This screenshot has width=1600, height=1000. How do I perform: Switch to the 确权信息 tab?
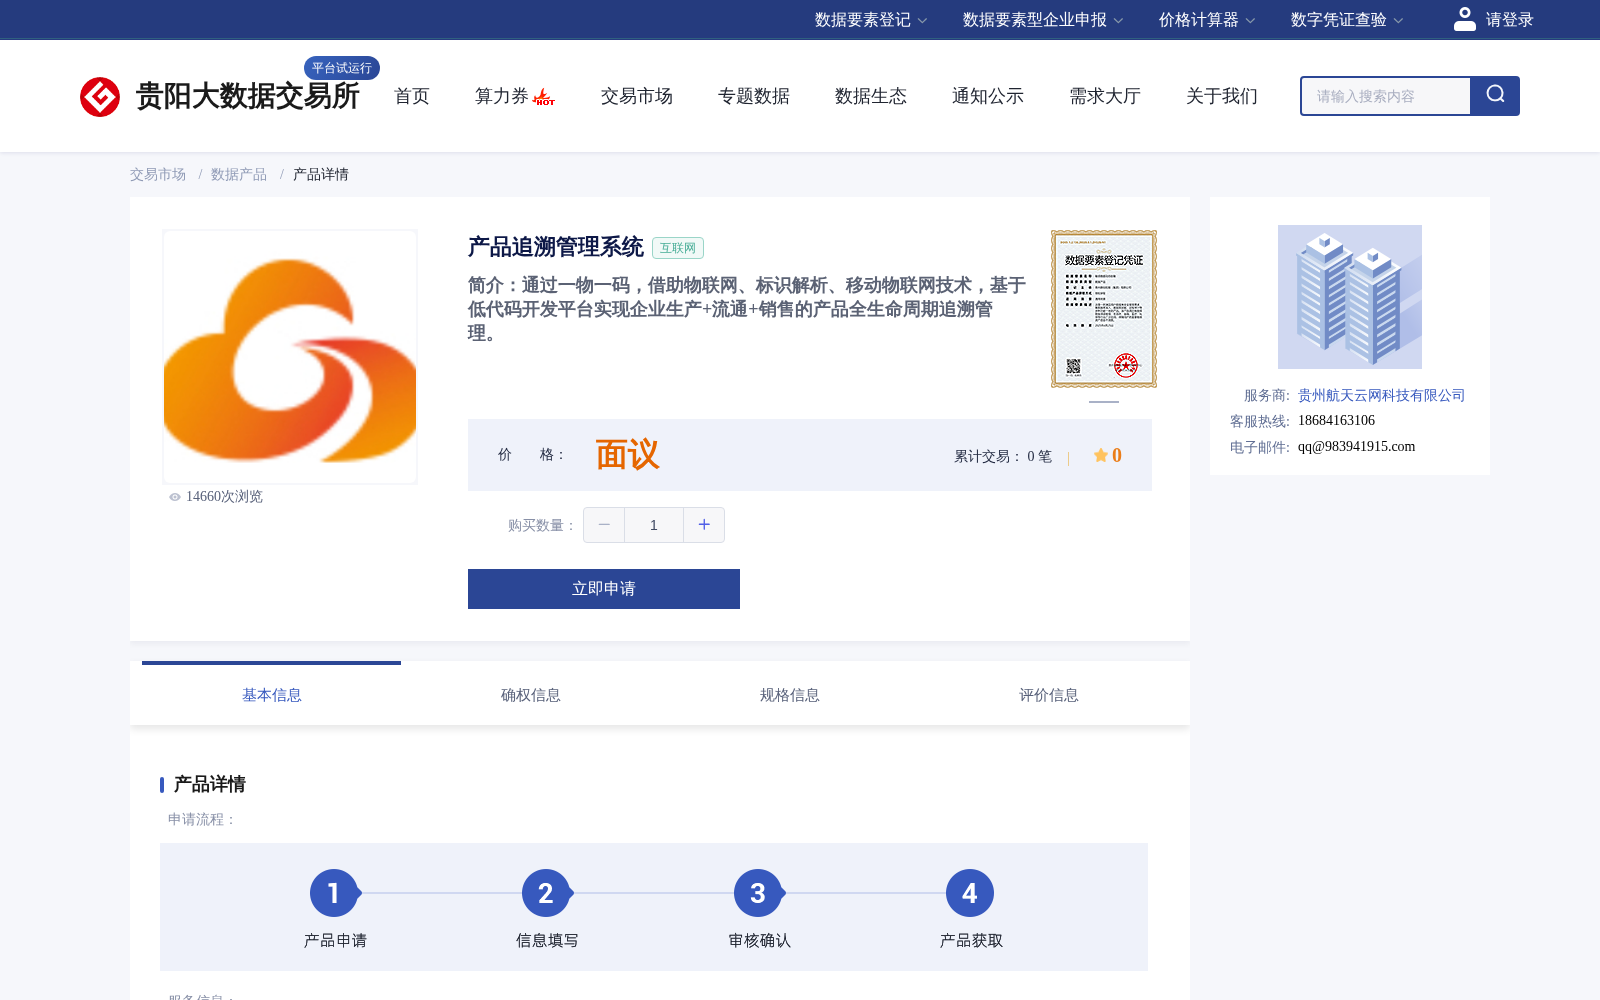(x=531, y=694)
